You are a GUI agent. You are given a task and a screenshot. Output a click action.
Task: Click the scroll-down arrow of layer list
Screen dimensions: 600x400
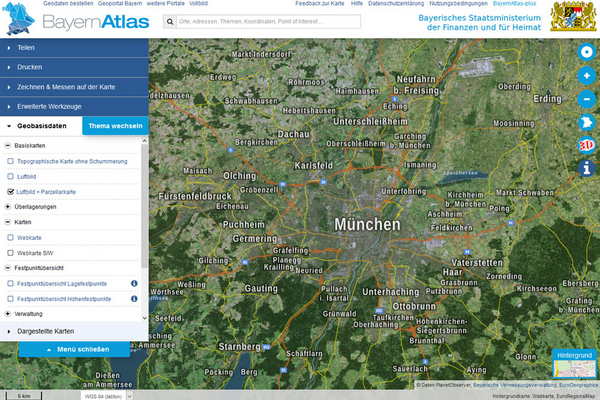click(x=144, y=318)
